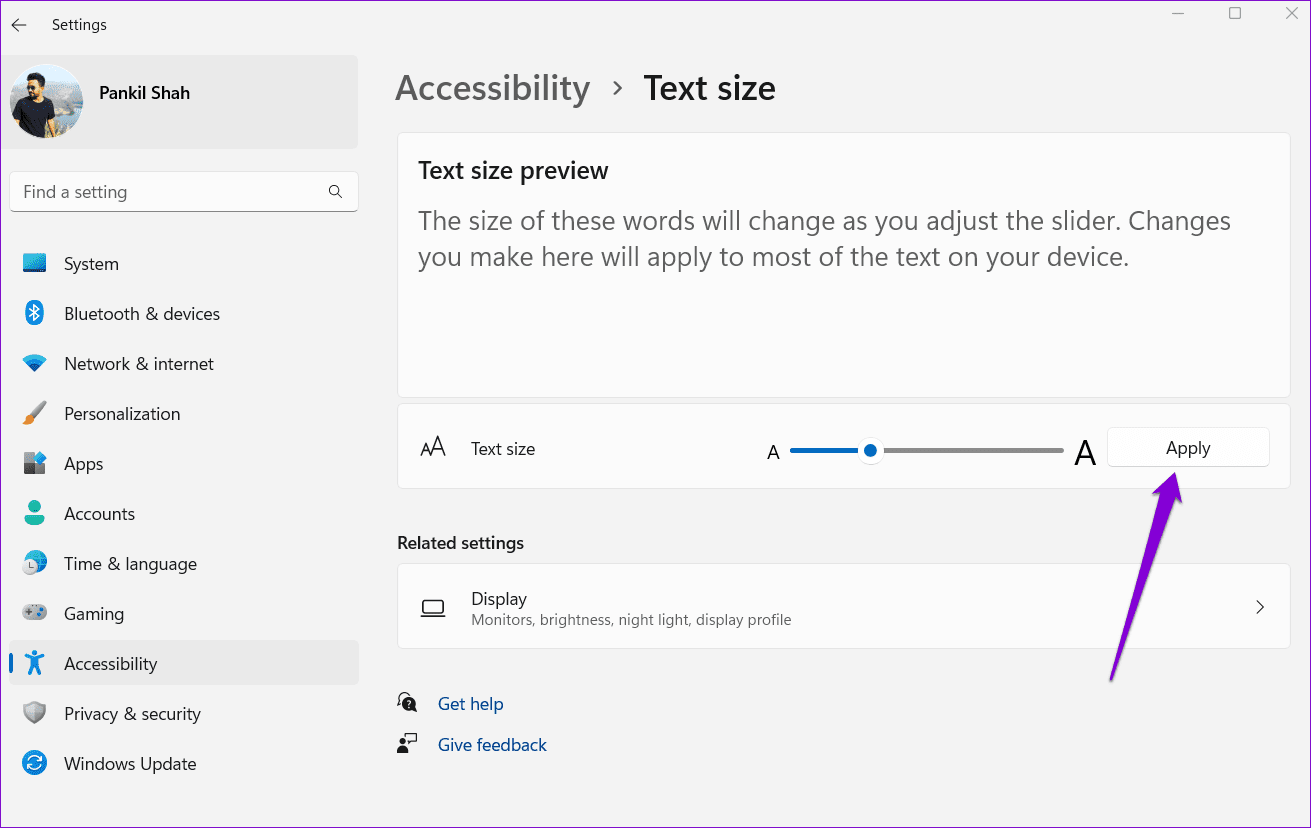Expand Display related settings chevron
Screen dimensions: 1311x828
point(1260,607)
